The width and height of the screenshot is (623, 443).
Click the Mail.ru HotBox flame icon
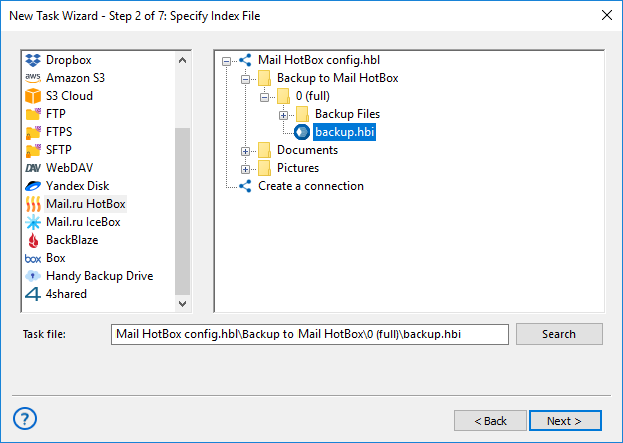click(x=33, y=204)
